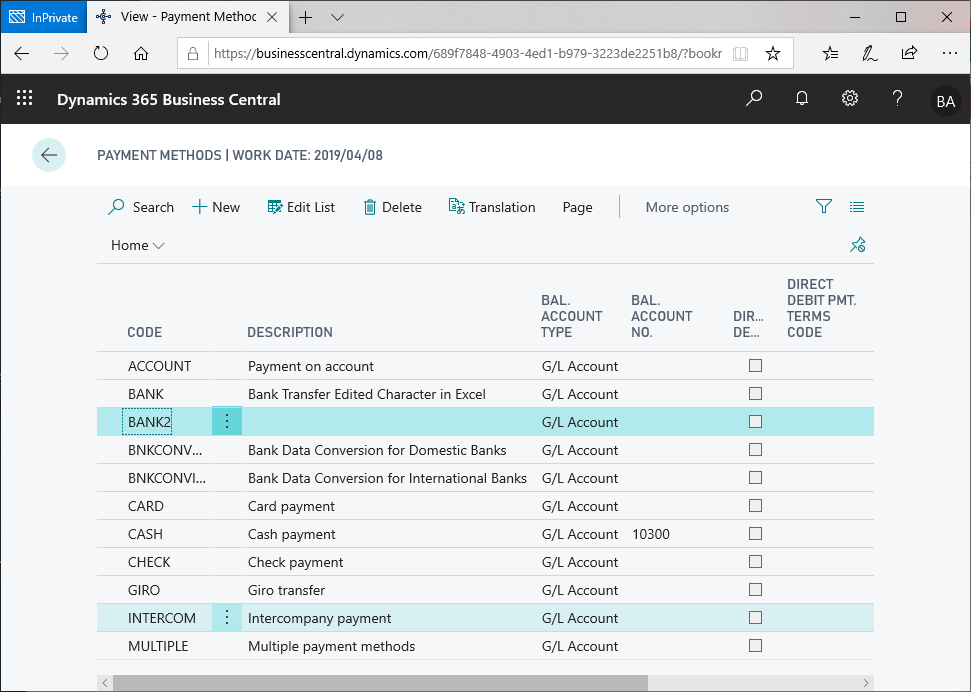Open the browser settings and more menu

949,53
